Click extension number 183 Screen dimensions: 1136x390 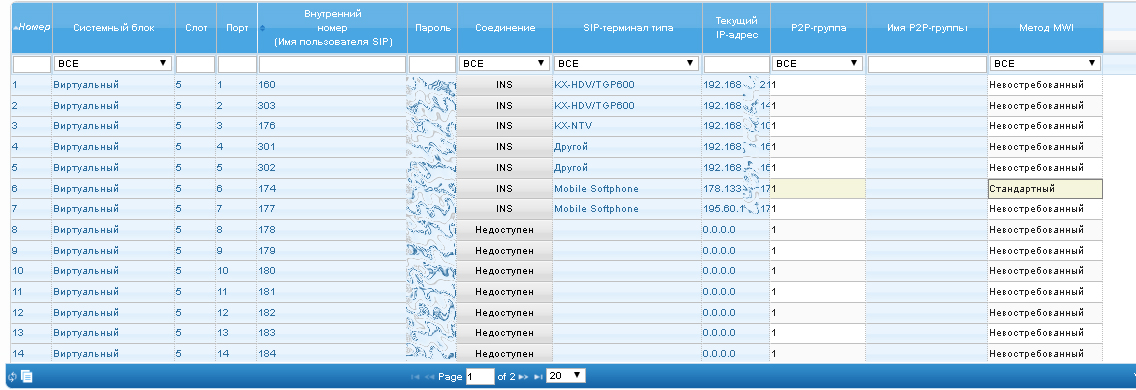[267, 333]
